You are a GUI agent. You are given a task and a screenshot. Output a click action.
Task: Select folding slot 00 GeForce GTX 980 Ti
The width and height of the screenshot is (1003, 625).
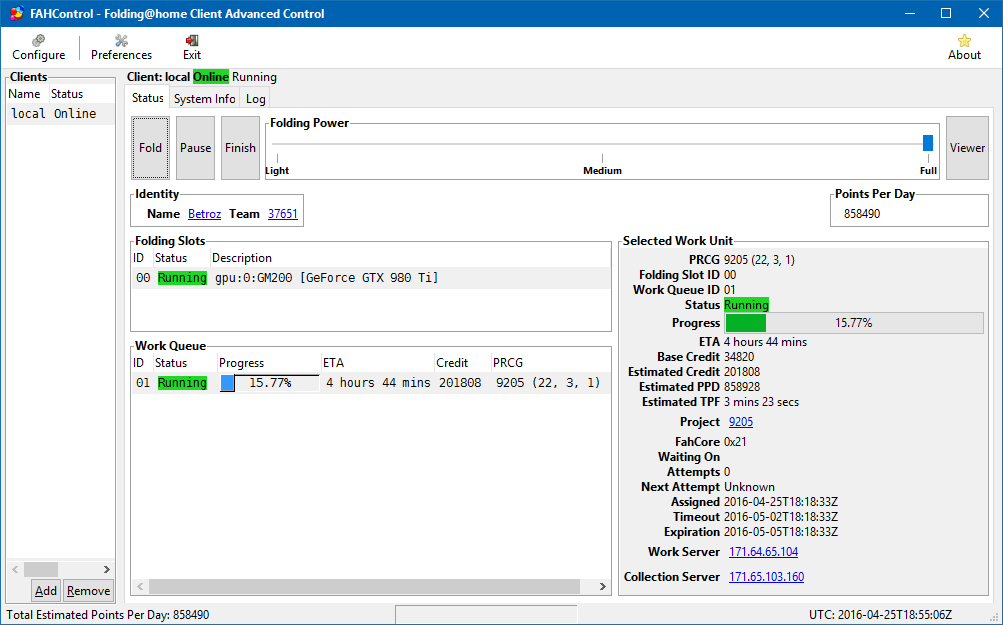[x=370, y=278]
